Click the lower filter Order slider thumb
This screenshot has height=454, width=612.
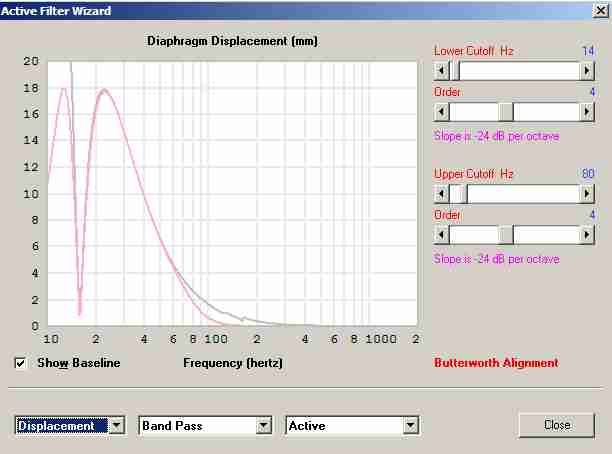pyautogui.click(x=506, y=112)
